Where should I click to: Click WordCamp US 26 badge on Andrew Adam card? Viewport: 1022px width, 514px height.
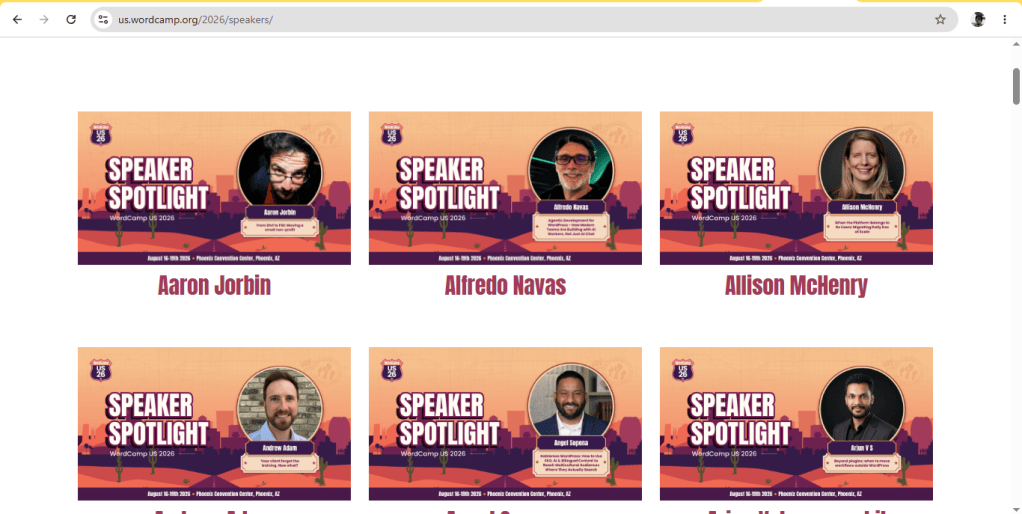tap(100, 370)
